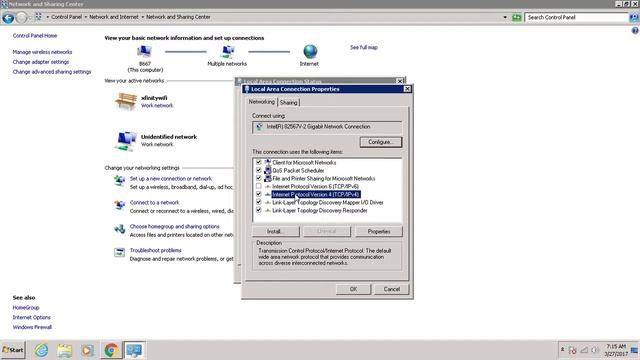Click the Connect to a network icon
Screen dimensions: 640x360
point(120,204)
